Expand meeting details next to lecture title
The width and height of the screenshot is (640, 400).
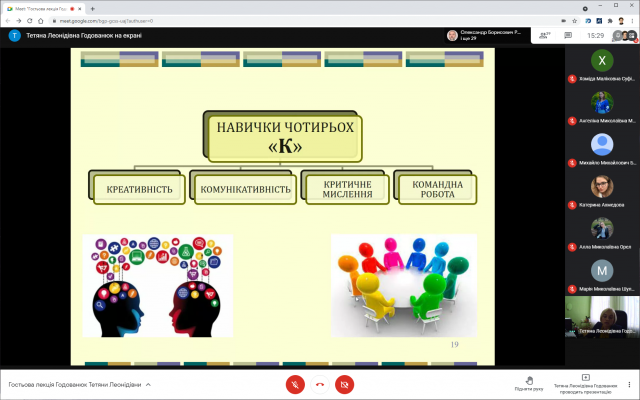(149, 384)
